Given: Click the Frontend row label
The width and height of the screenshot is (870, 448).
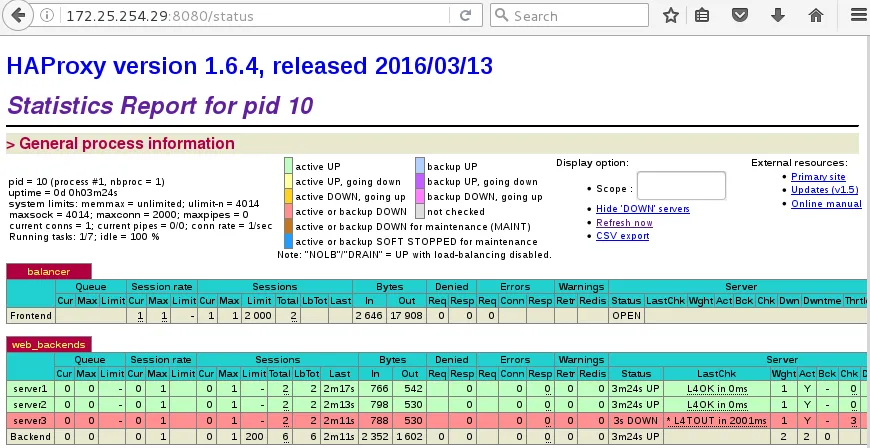Looking at the screenshot, I should (x=31, y=315).
